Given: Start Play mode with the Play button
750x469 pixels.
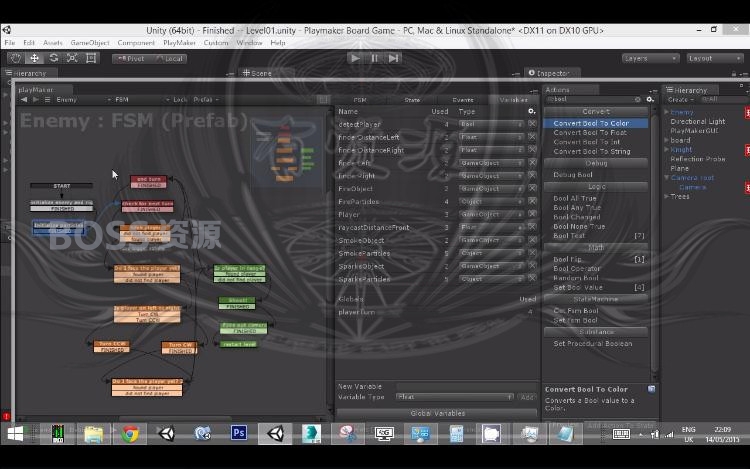Looking at the screenshot, I should click(355, 58).
